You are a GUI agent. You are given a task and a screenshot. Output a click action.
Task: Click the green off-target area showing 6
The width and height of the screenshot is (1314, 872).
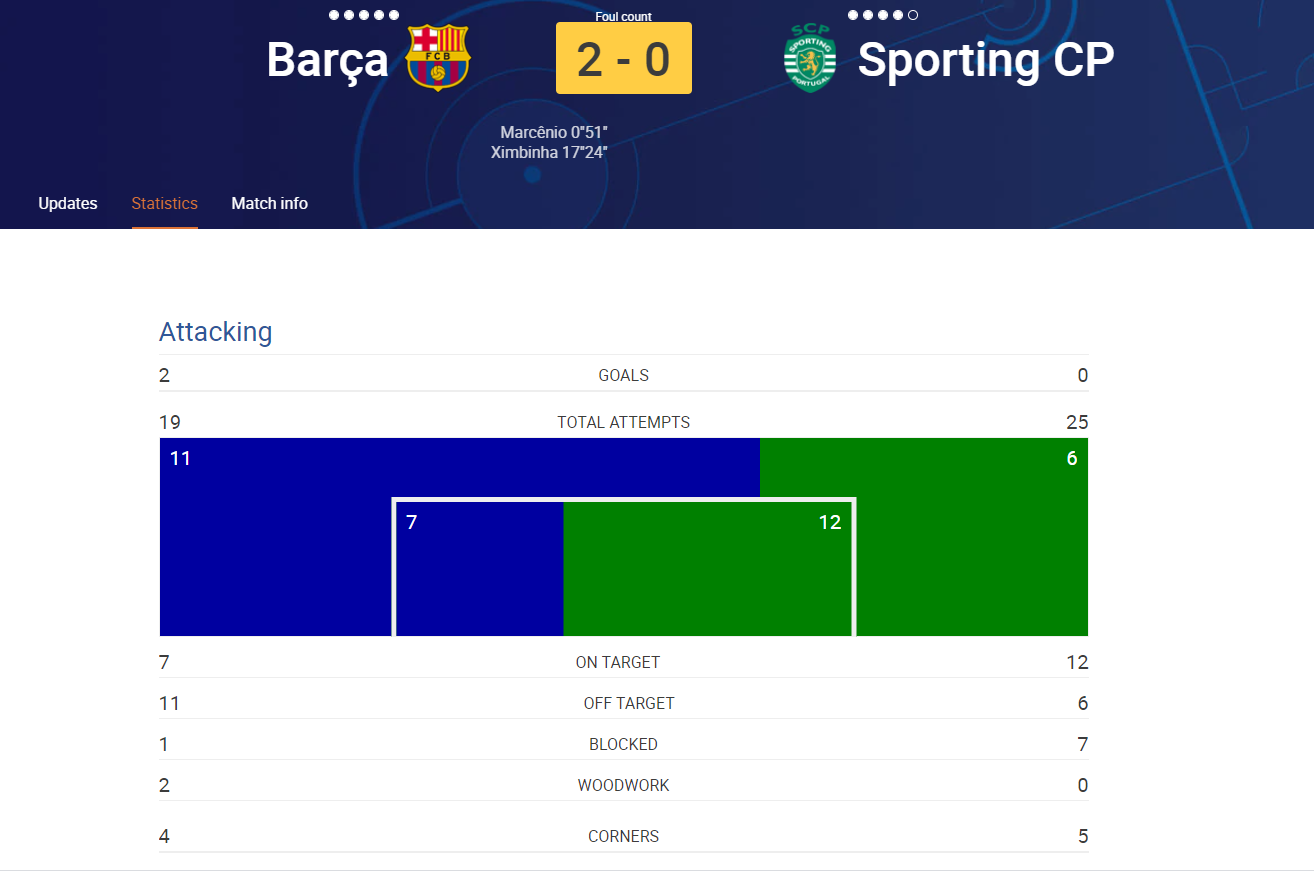pos(972,537)
